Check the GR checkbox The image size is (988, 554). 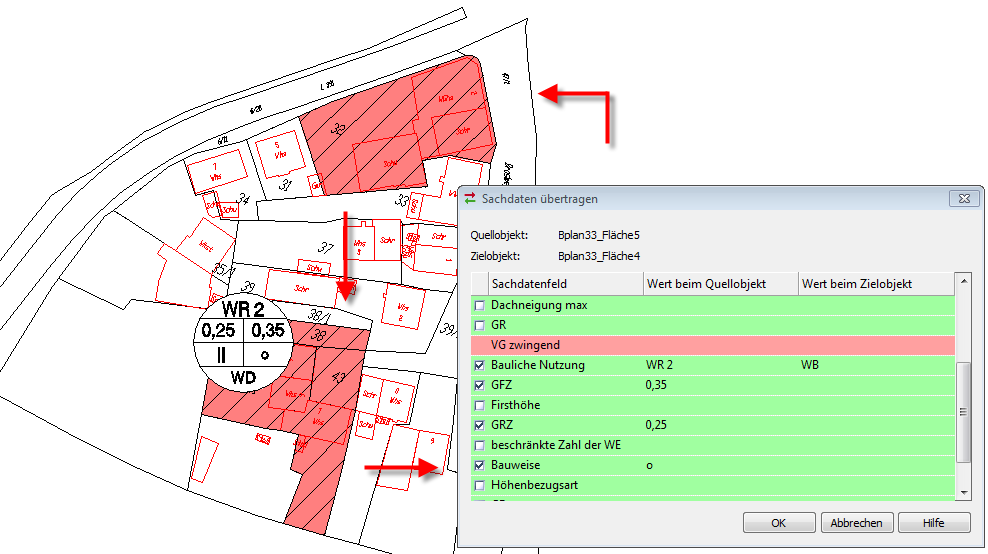coord(479,325)
